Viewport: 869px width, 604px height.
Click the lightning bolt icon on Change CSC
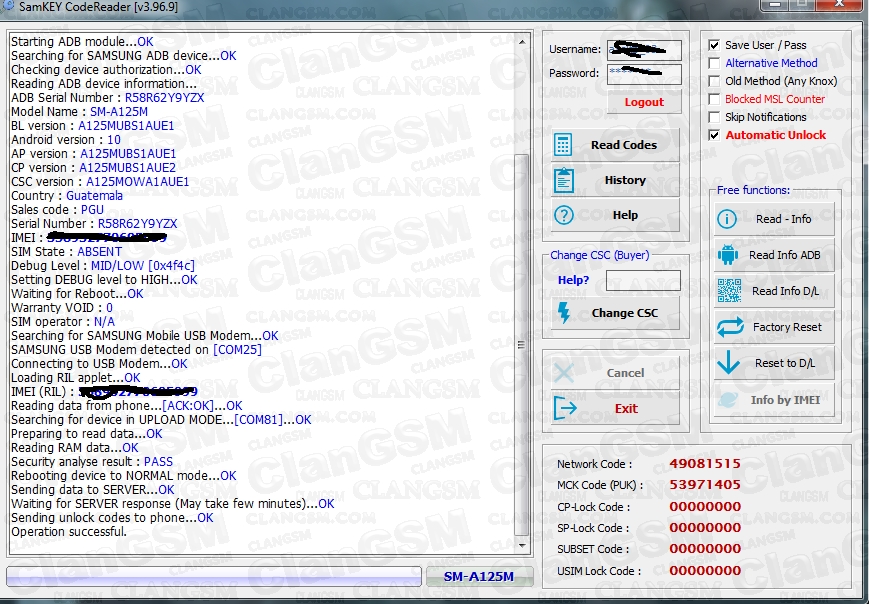pos(564,313)
